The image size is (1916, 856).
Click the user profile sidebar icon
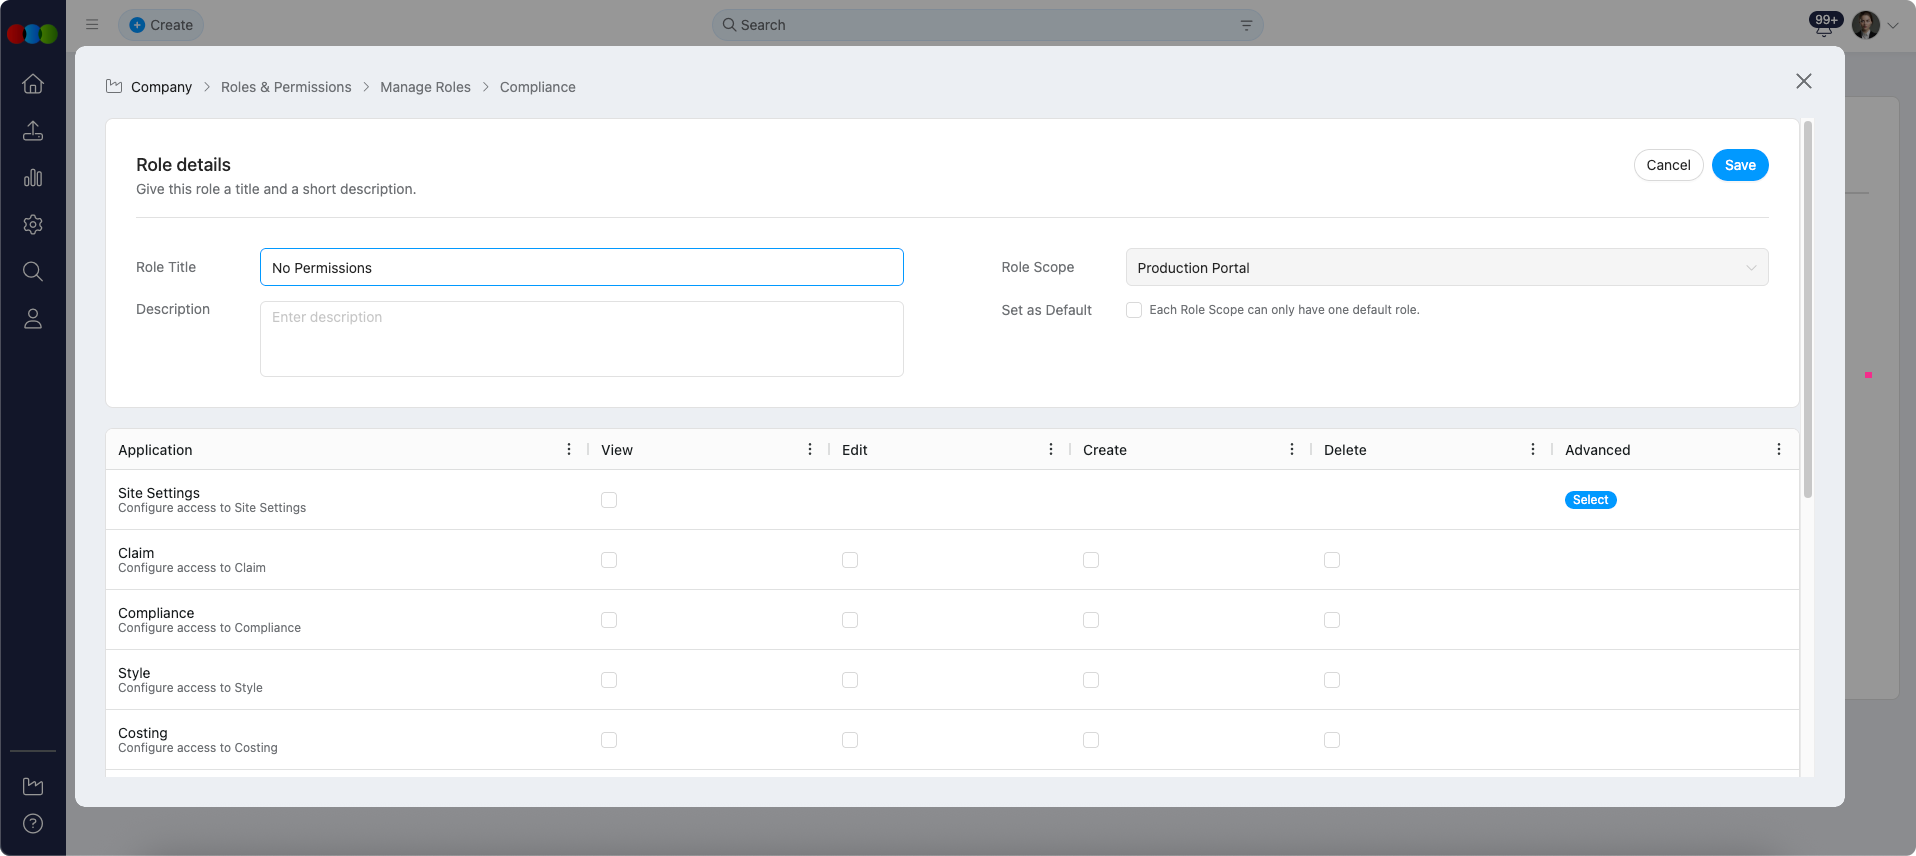[x=33, y=319]
